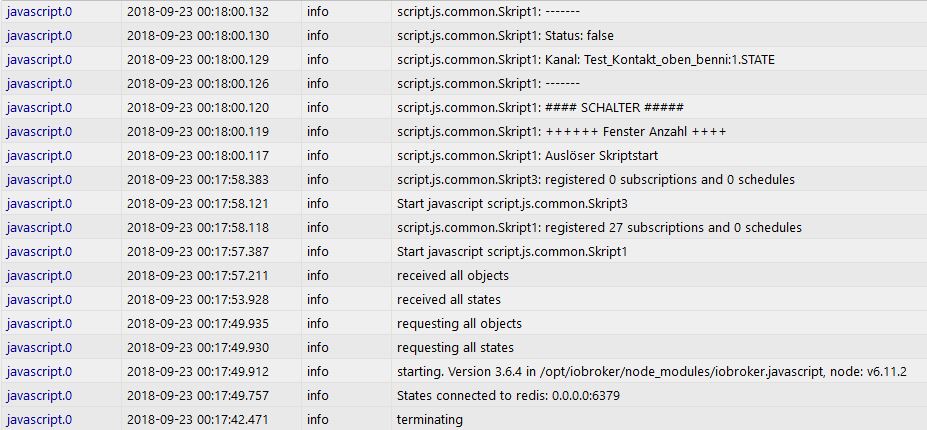Click the Kanal Test_Kontakt_oben_benni log message

point(585,60)
